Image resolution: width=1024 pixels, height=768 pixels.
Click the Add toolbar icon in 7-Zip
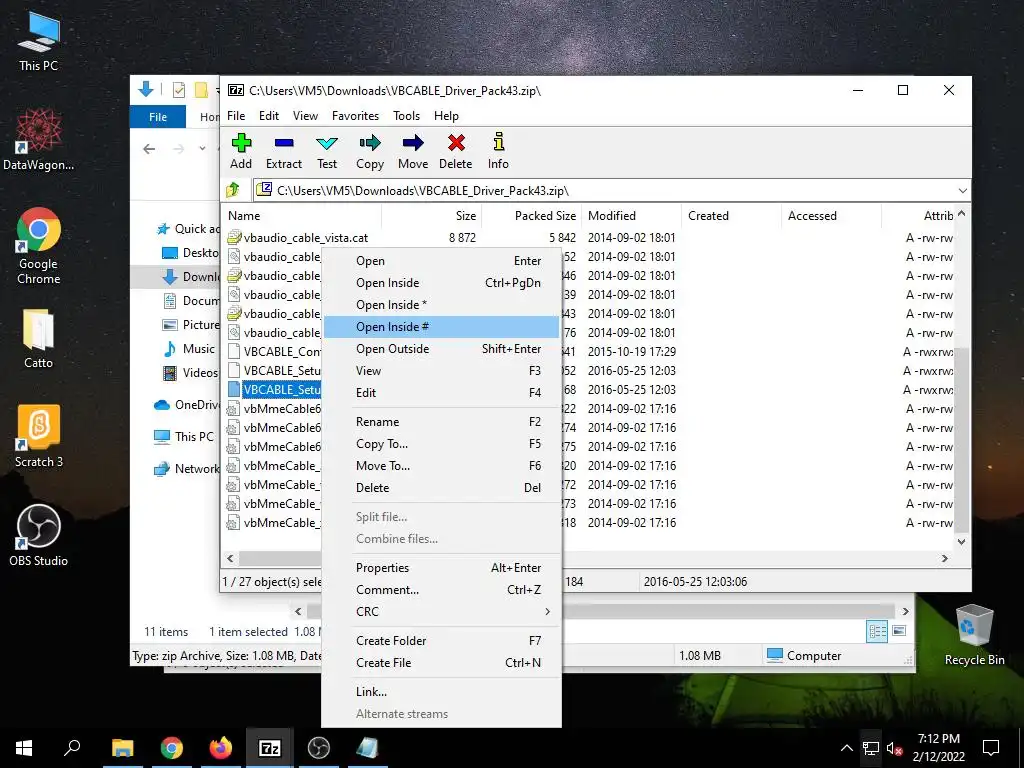(241, 152)
